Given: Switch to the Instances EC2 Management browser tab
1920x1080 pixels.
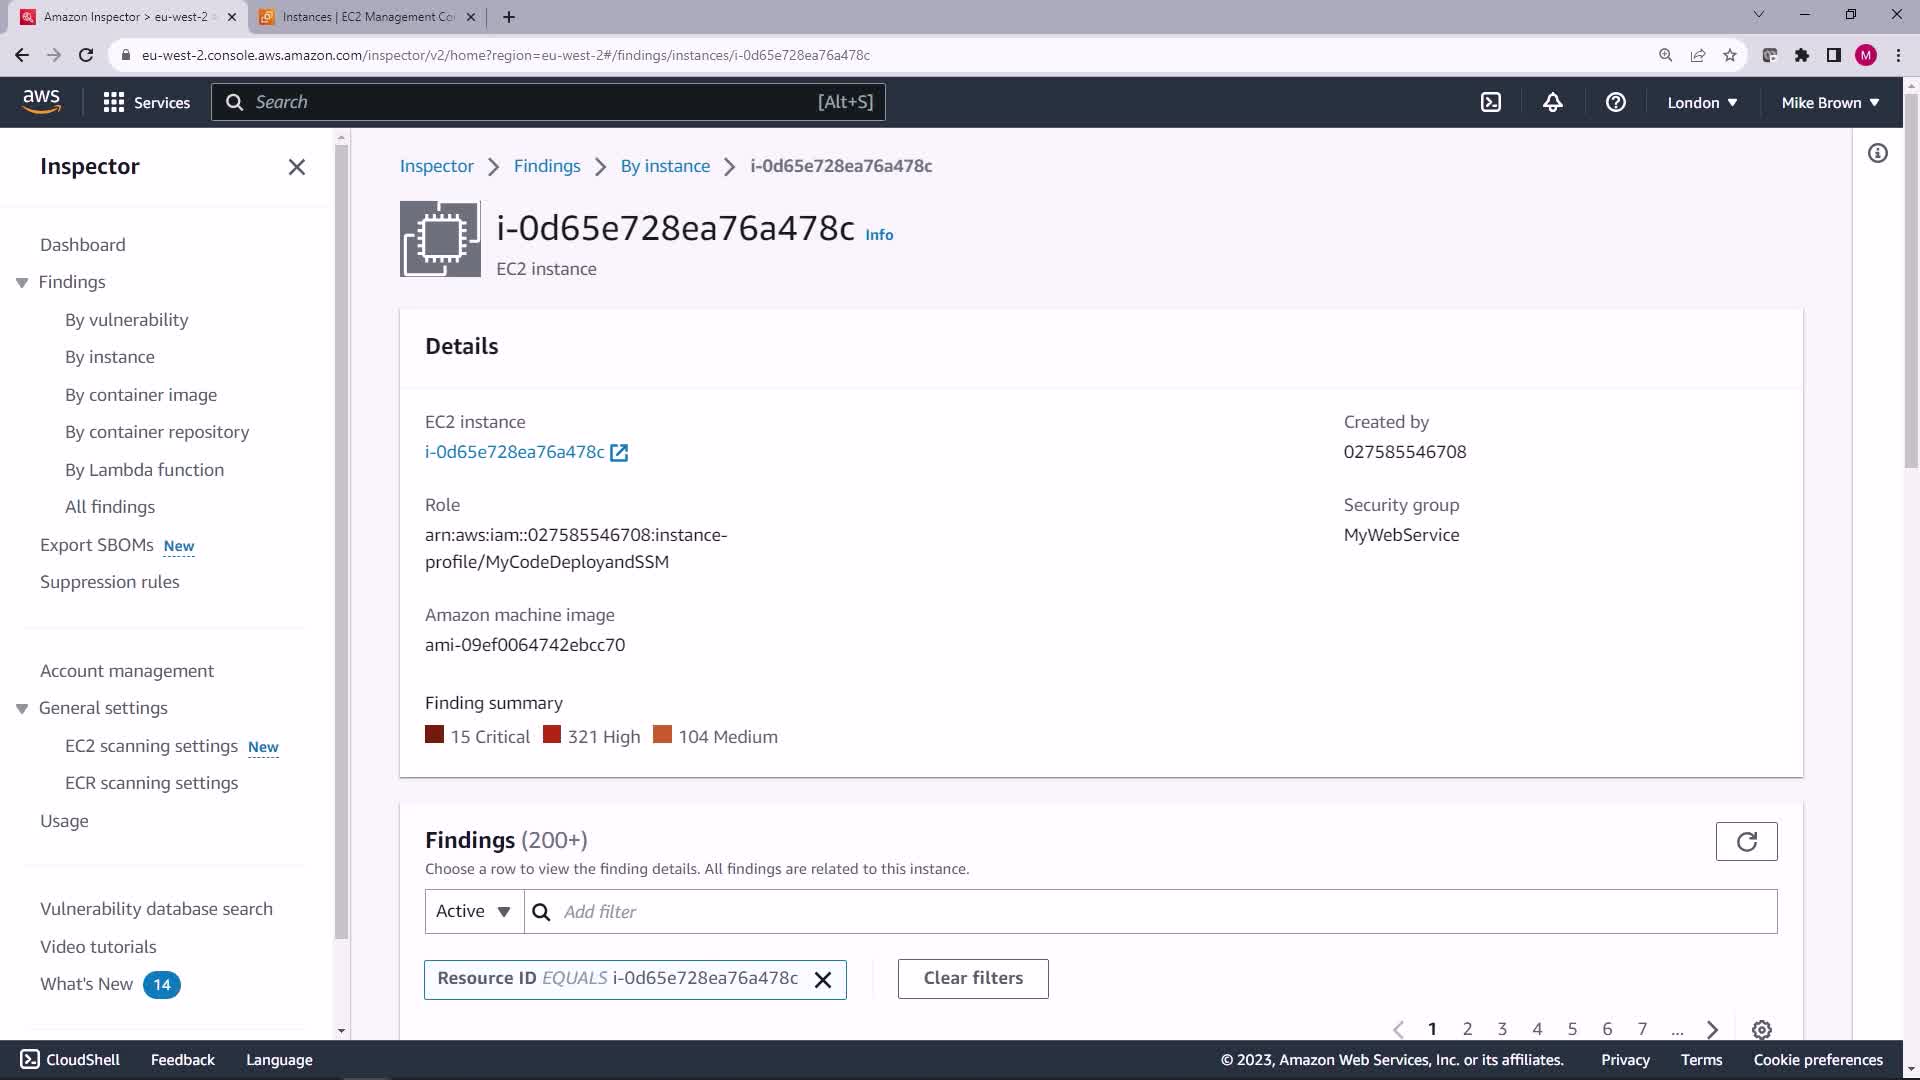Looking at the screenshot, I should pyautogui.click(x=366, y=17).
